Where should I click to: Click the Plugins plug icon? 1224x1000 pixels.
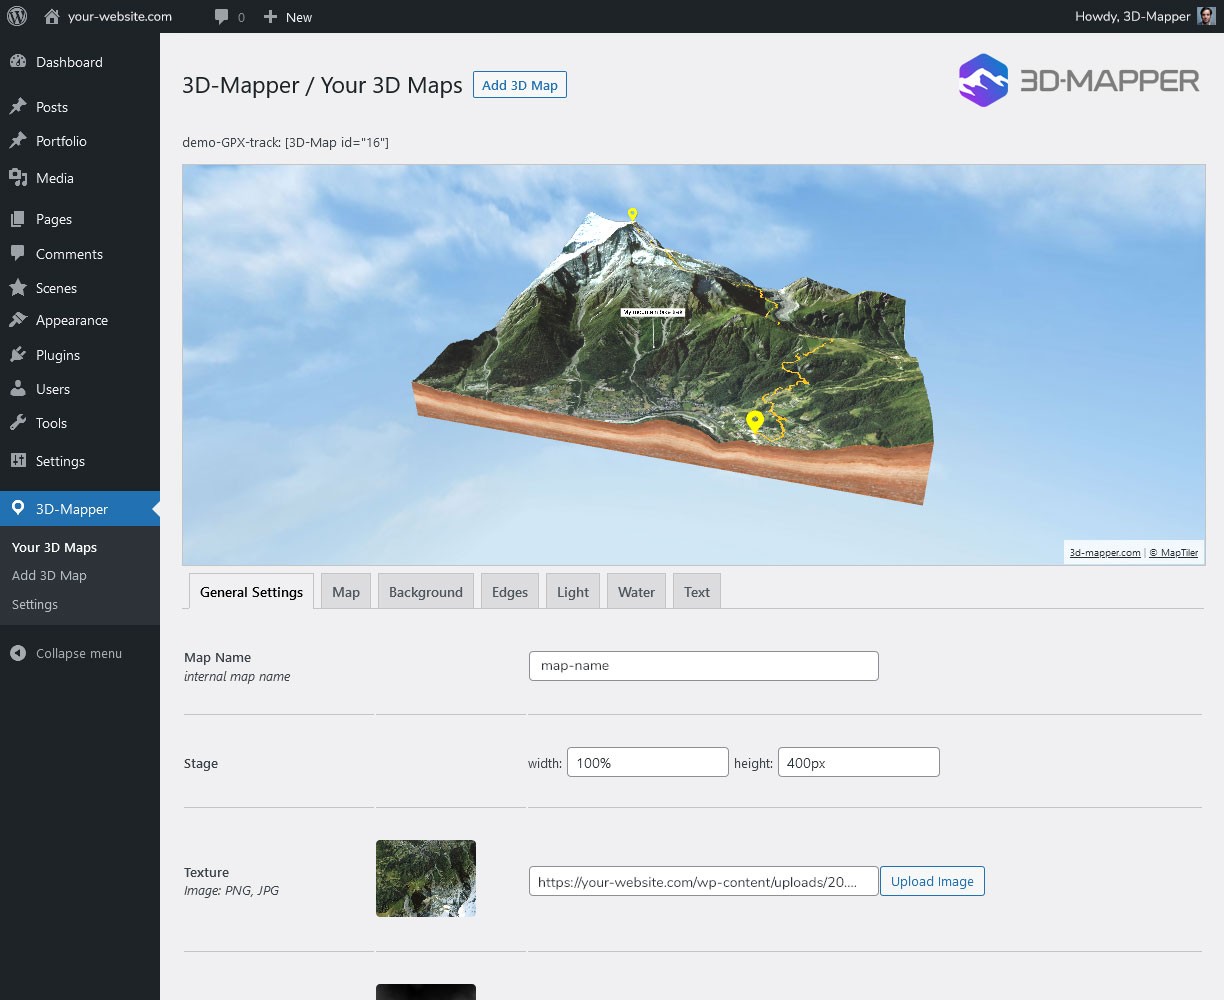(18, 355)
